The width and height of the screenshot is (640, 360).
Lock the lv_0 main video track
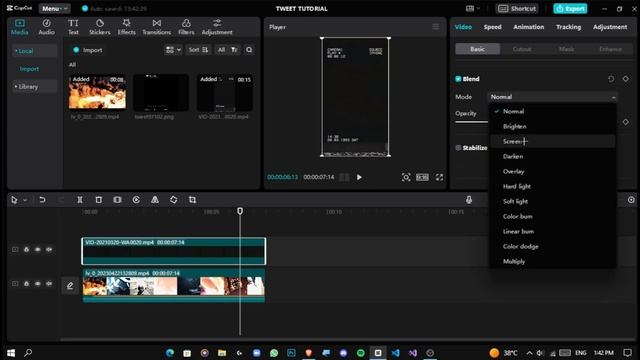click(27, 284)
